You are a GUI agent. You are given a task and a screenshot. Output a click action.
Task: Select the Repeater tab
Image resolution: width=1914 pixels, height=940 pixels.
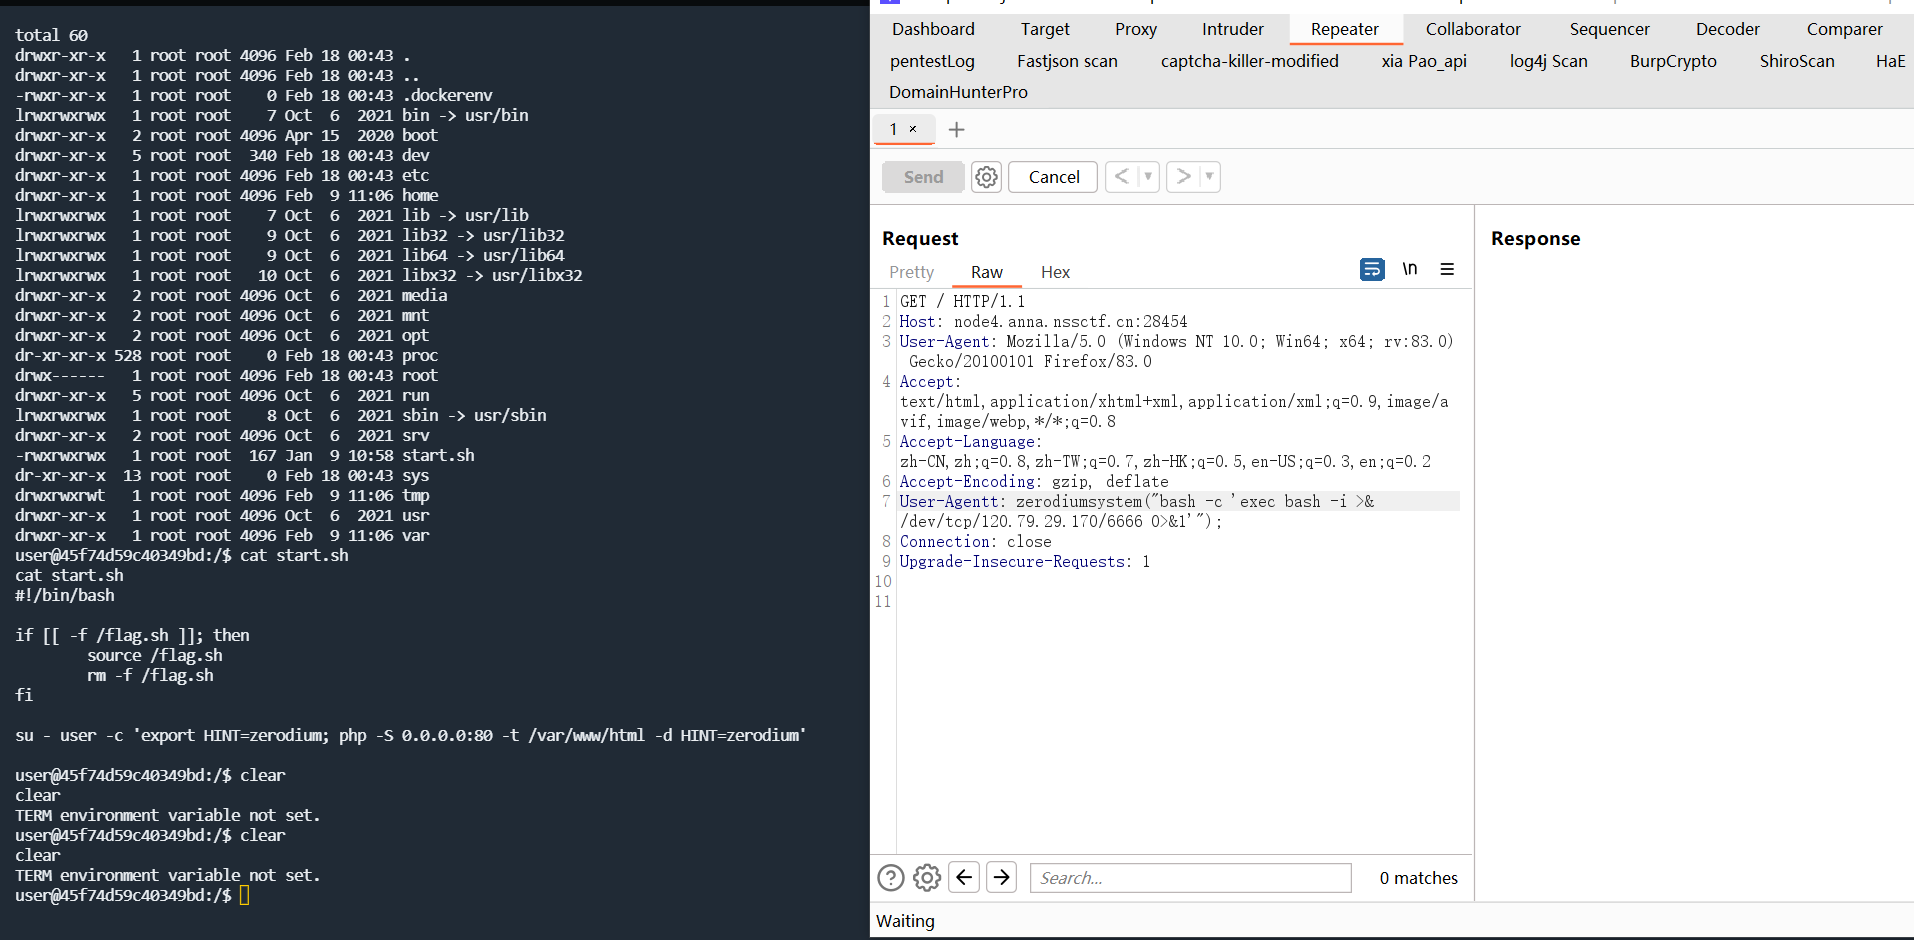[x=1345, y=29]
